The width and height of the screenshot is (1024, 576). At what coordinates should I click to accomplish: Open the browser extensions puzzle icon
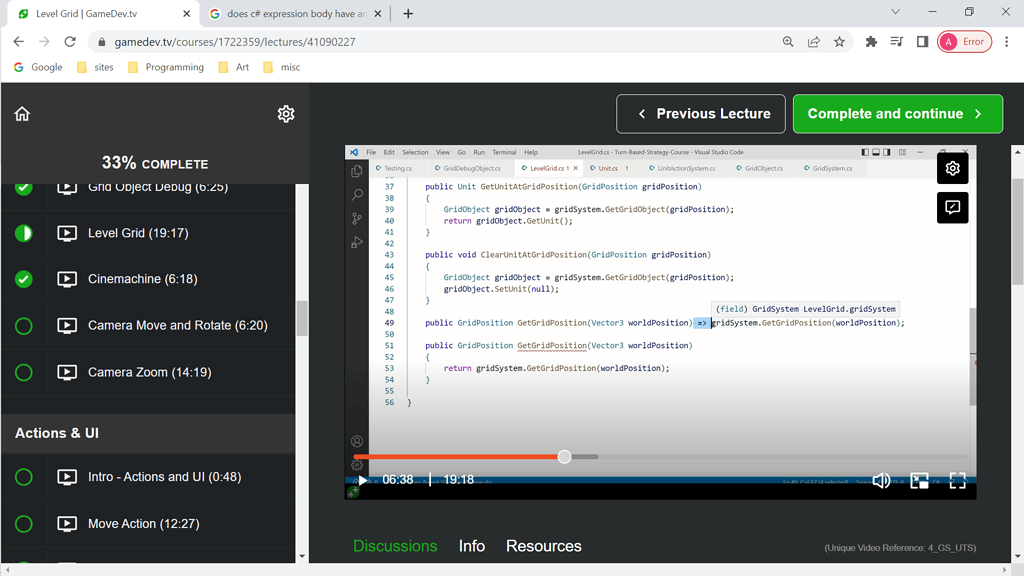pos(871,42)
